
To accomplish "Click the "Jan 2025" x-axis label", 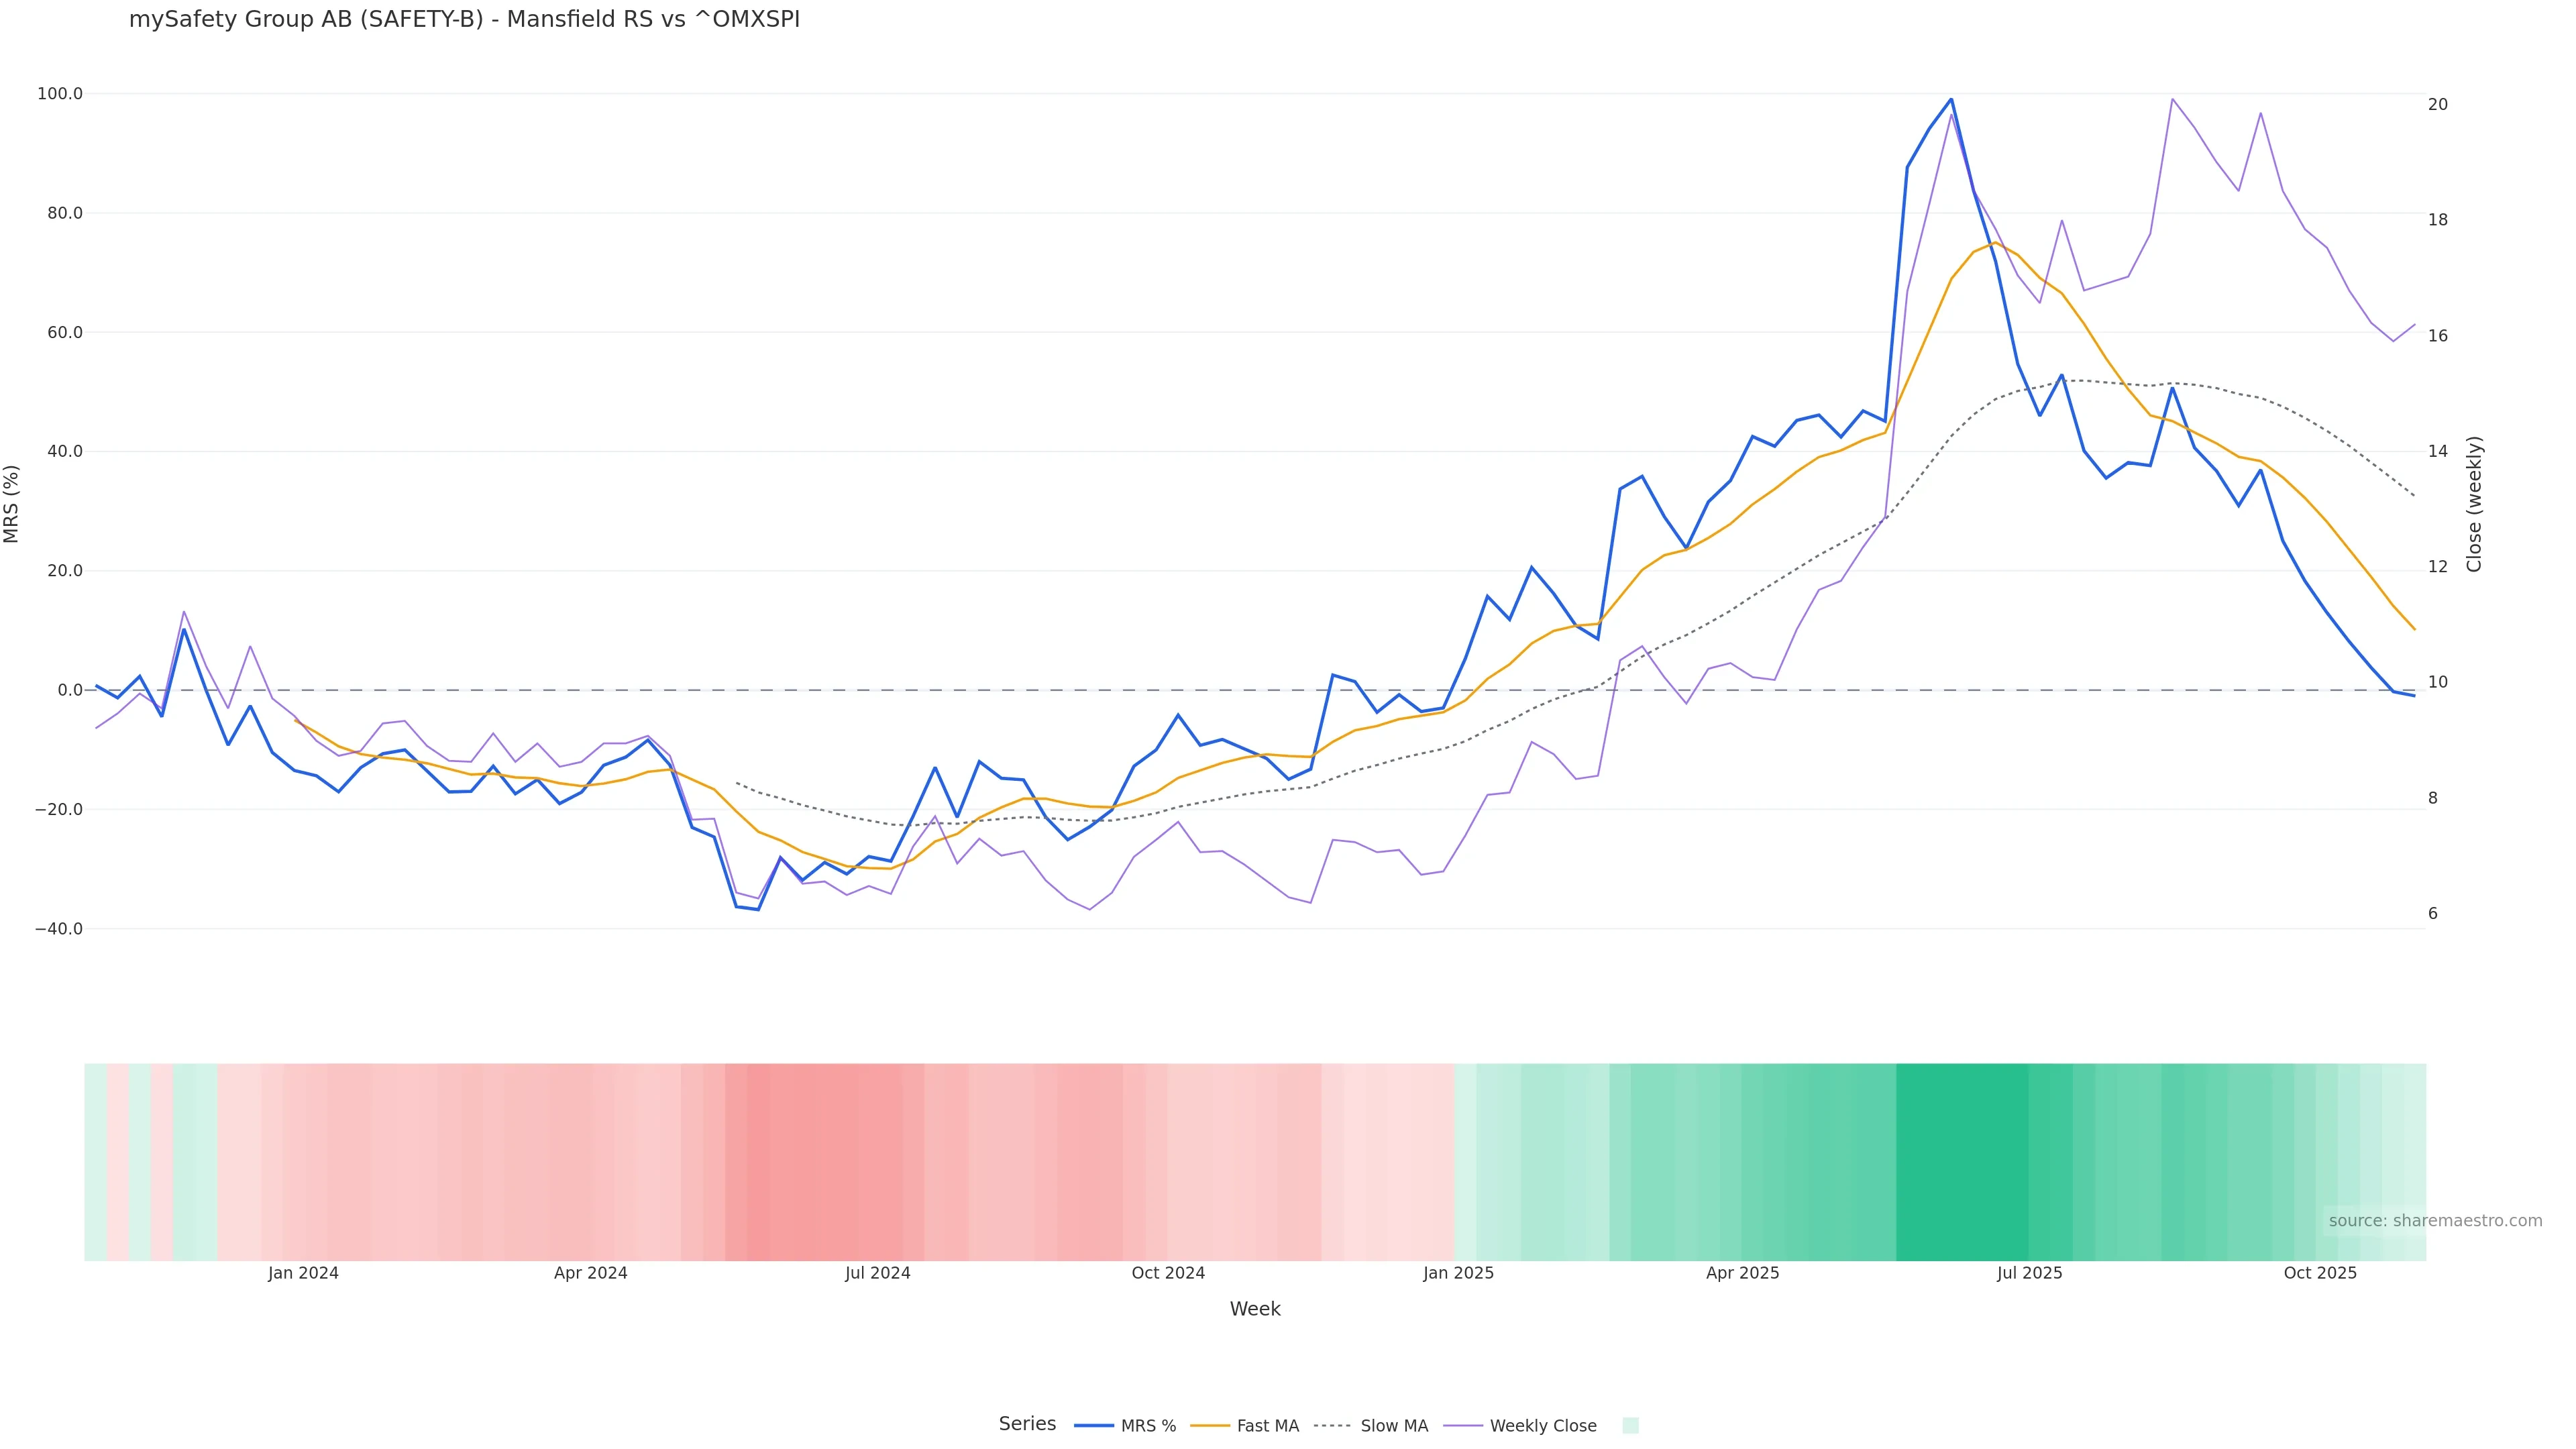I will pyautogui.click(x=1458, y=1273).
